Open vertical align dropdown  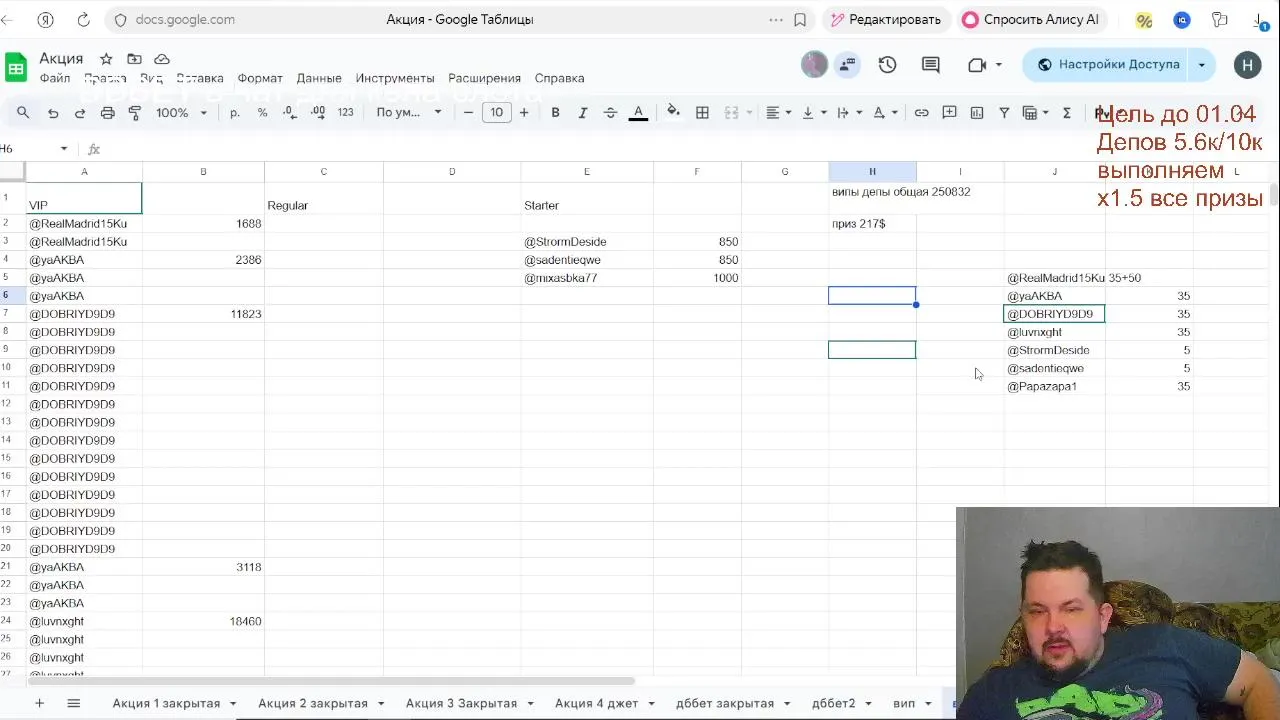click(x=814, y=113)
